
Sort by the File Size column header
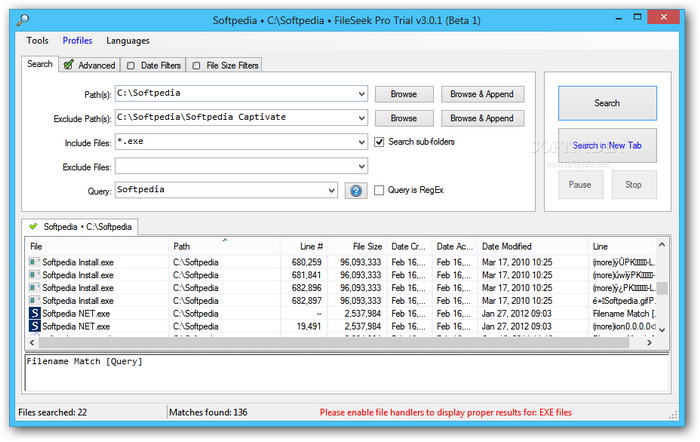[357, 246]
